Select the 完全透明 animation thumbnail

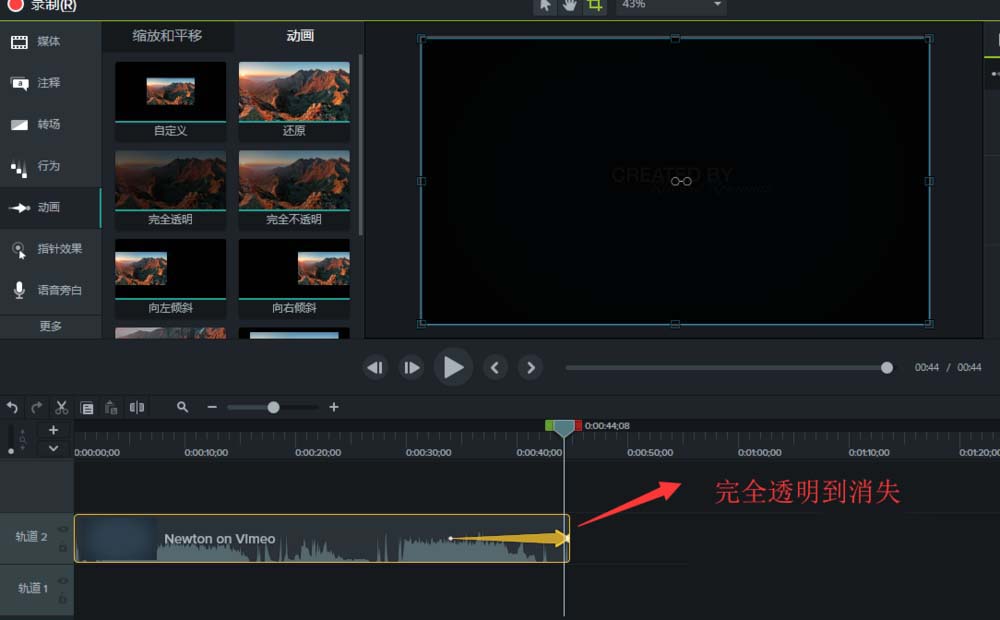tap(170, 182)
